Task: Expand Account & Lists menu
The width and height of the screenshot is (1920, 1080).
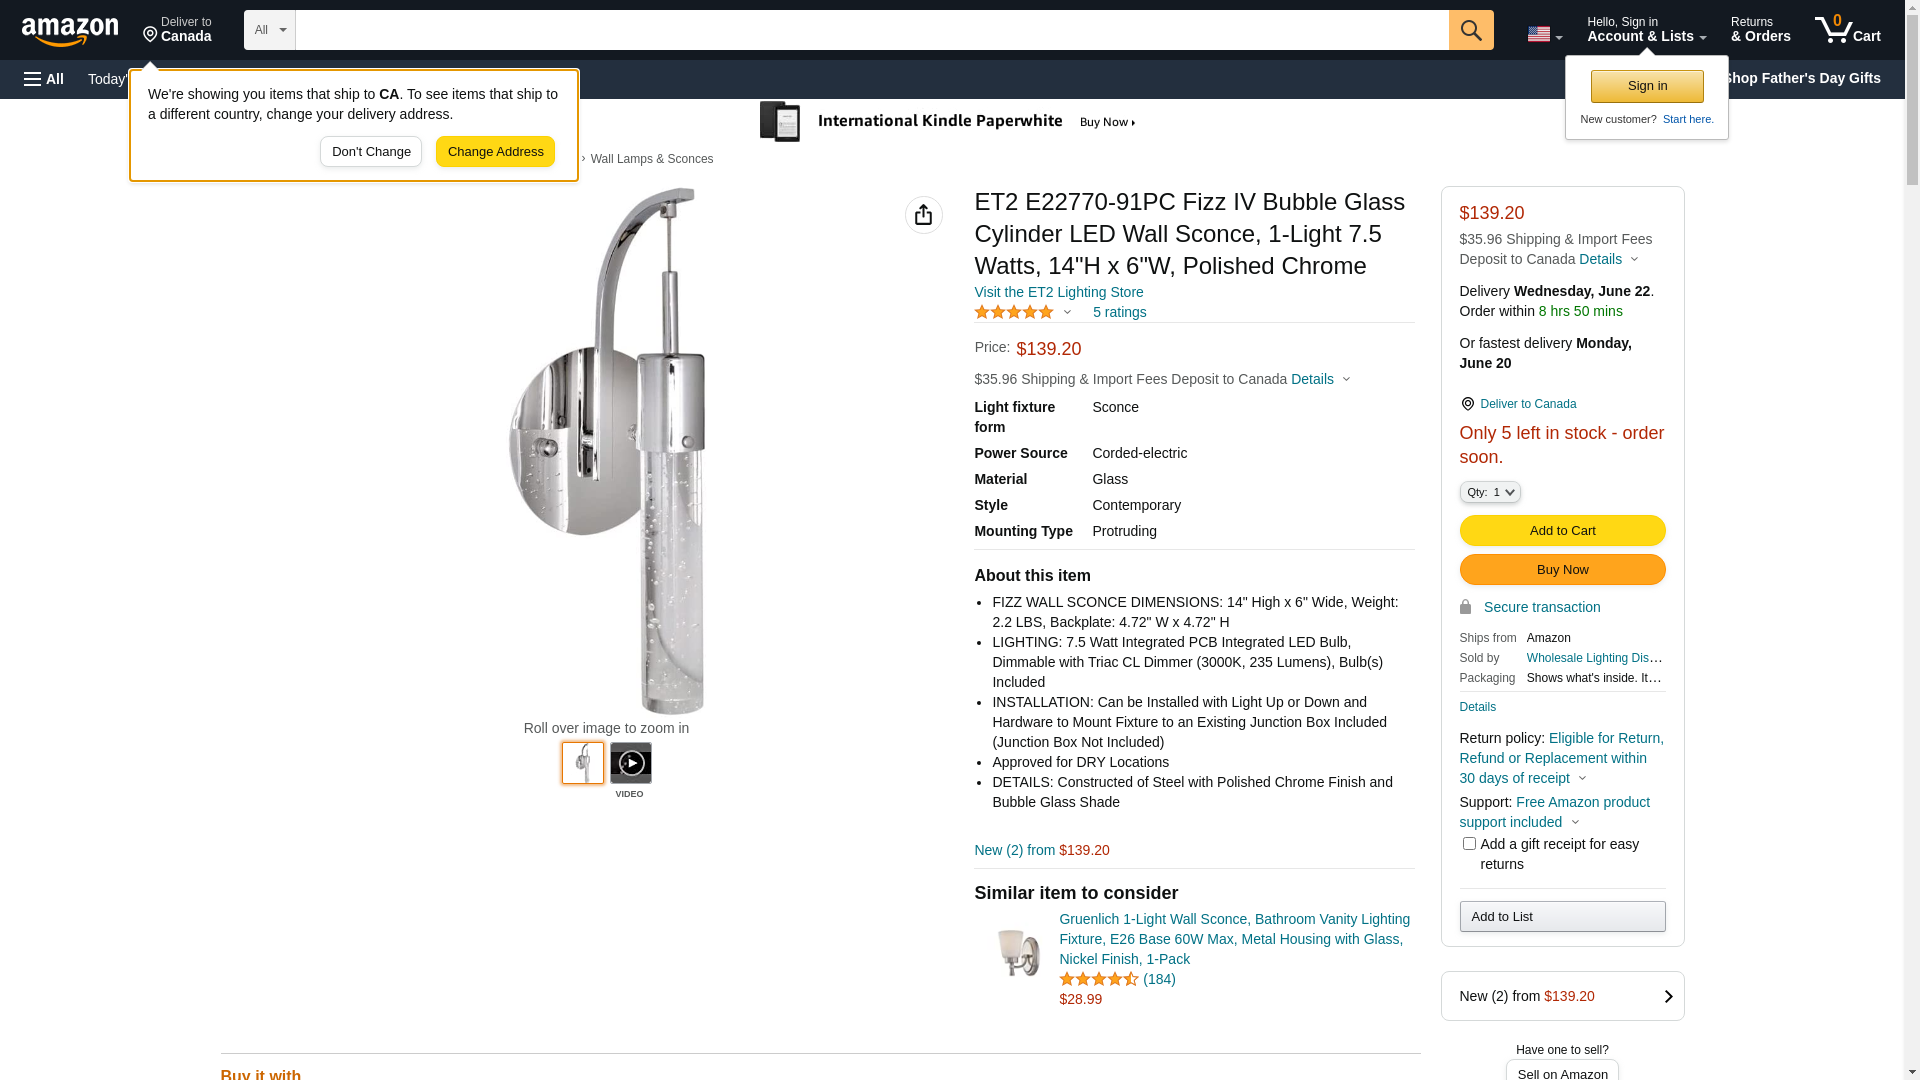Action: (x=1645, y=30)
